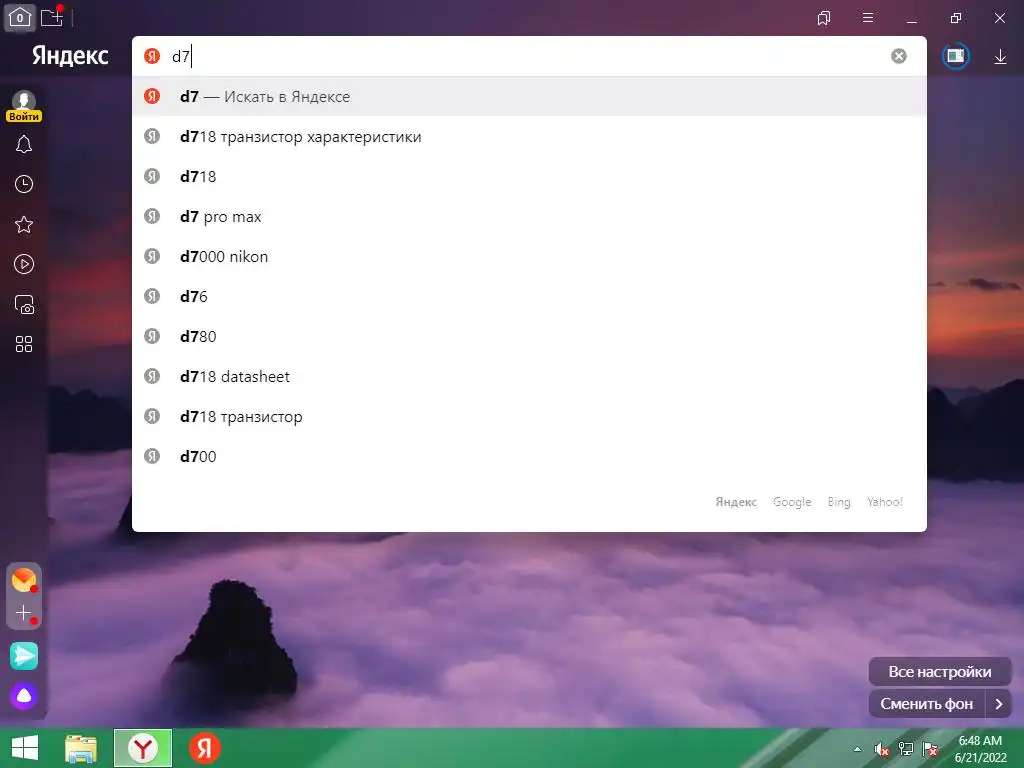Launch the Alice assistant purple icon
This screenshot has width=1024, height=768.
24,696
